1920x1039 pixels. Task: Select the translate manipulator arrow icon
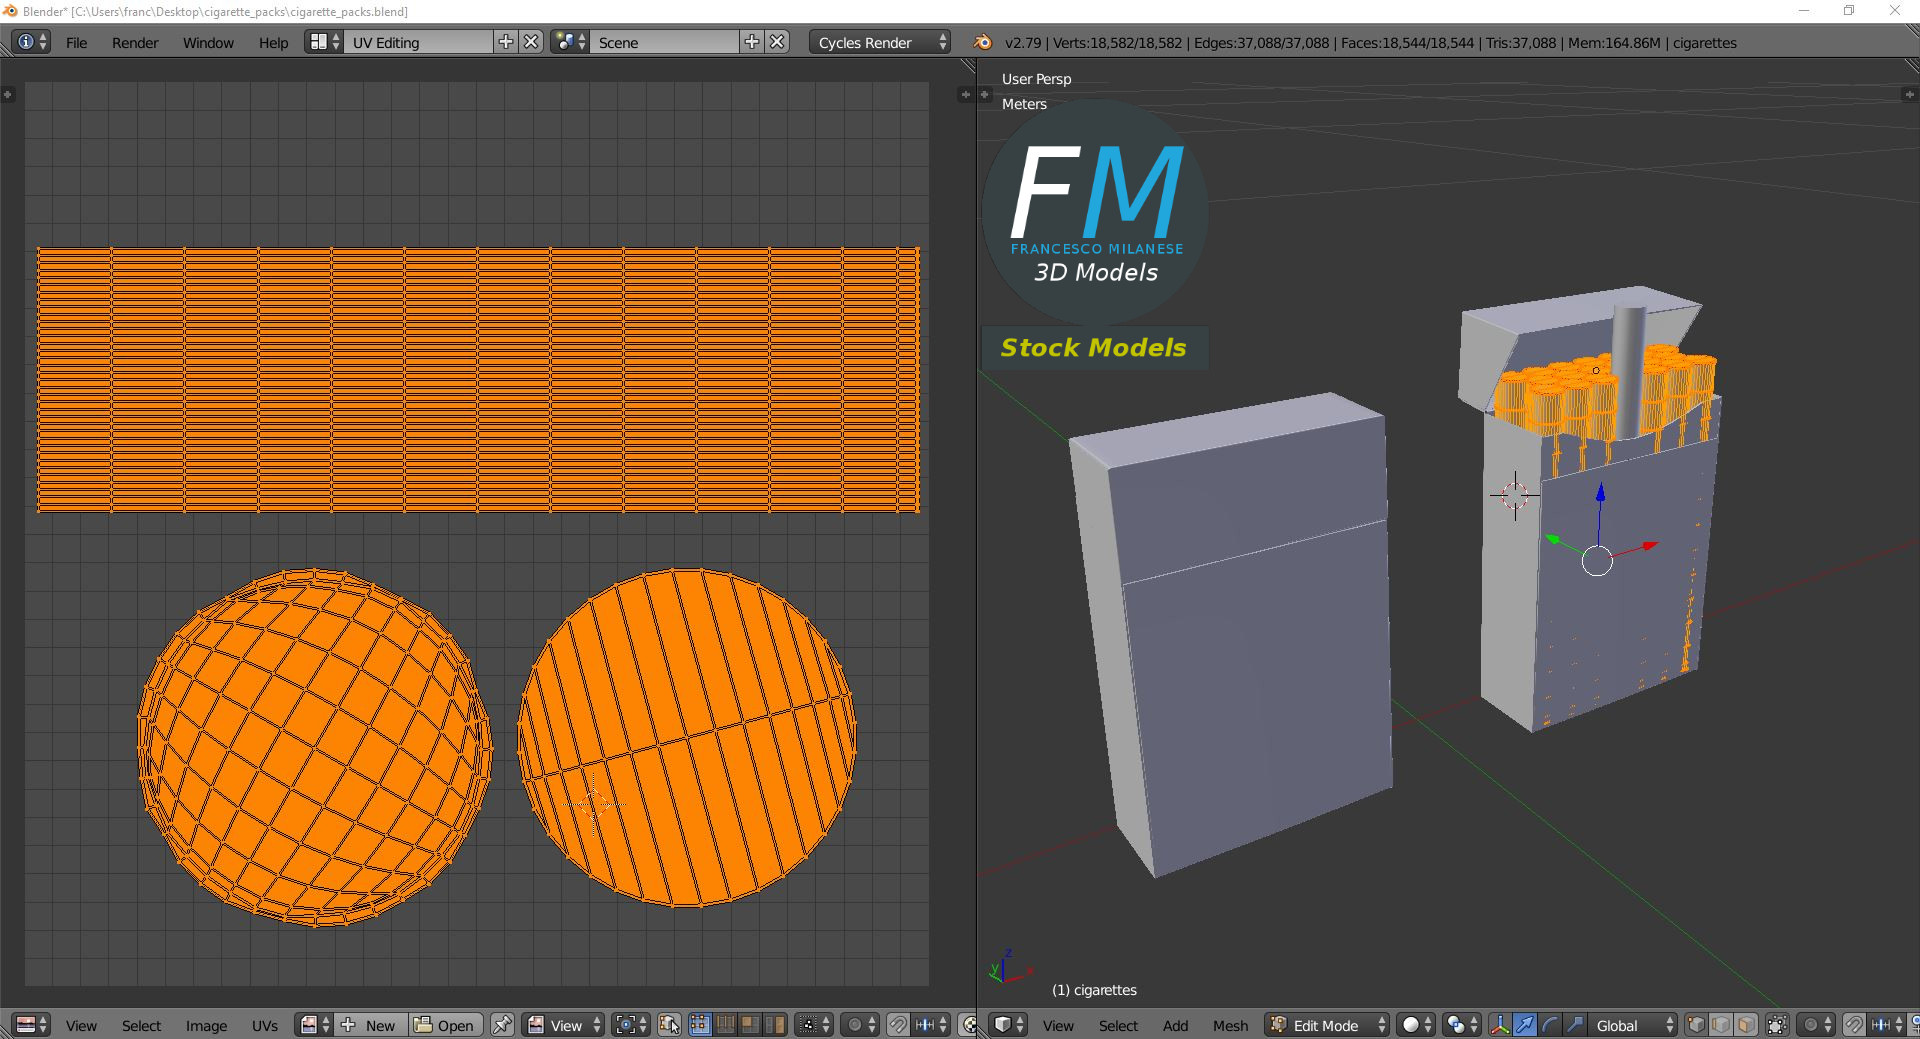coord(1525,1025)
